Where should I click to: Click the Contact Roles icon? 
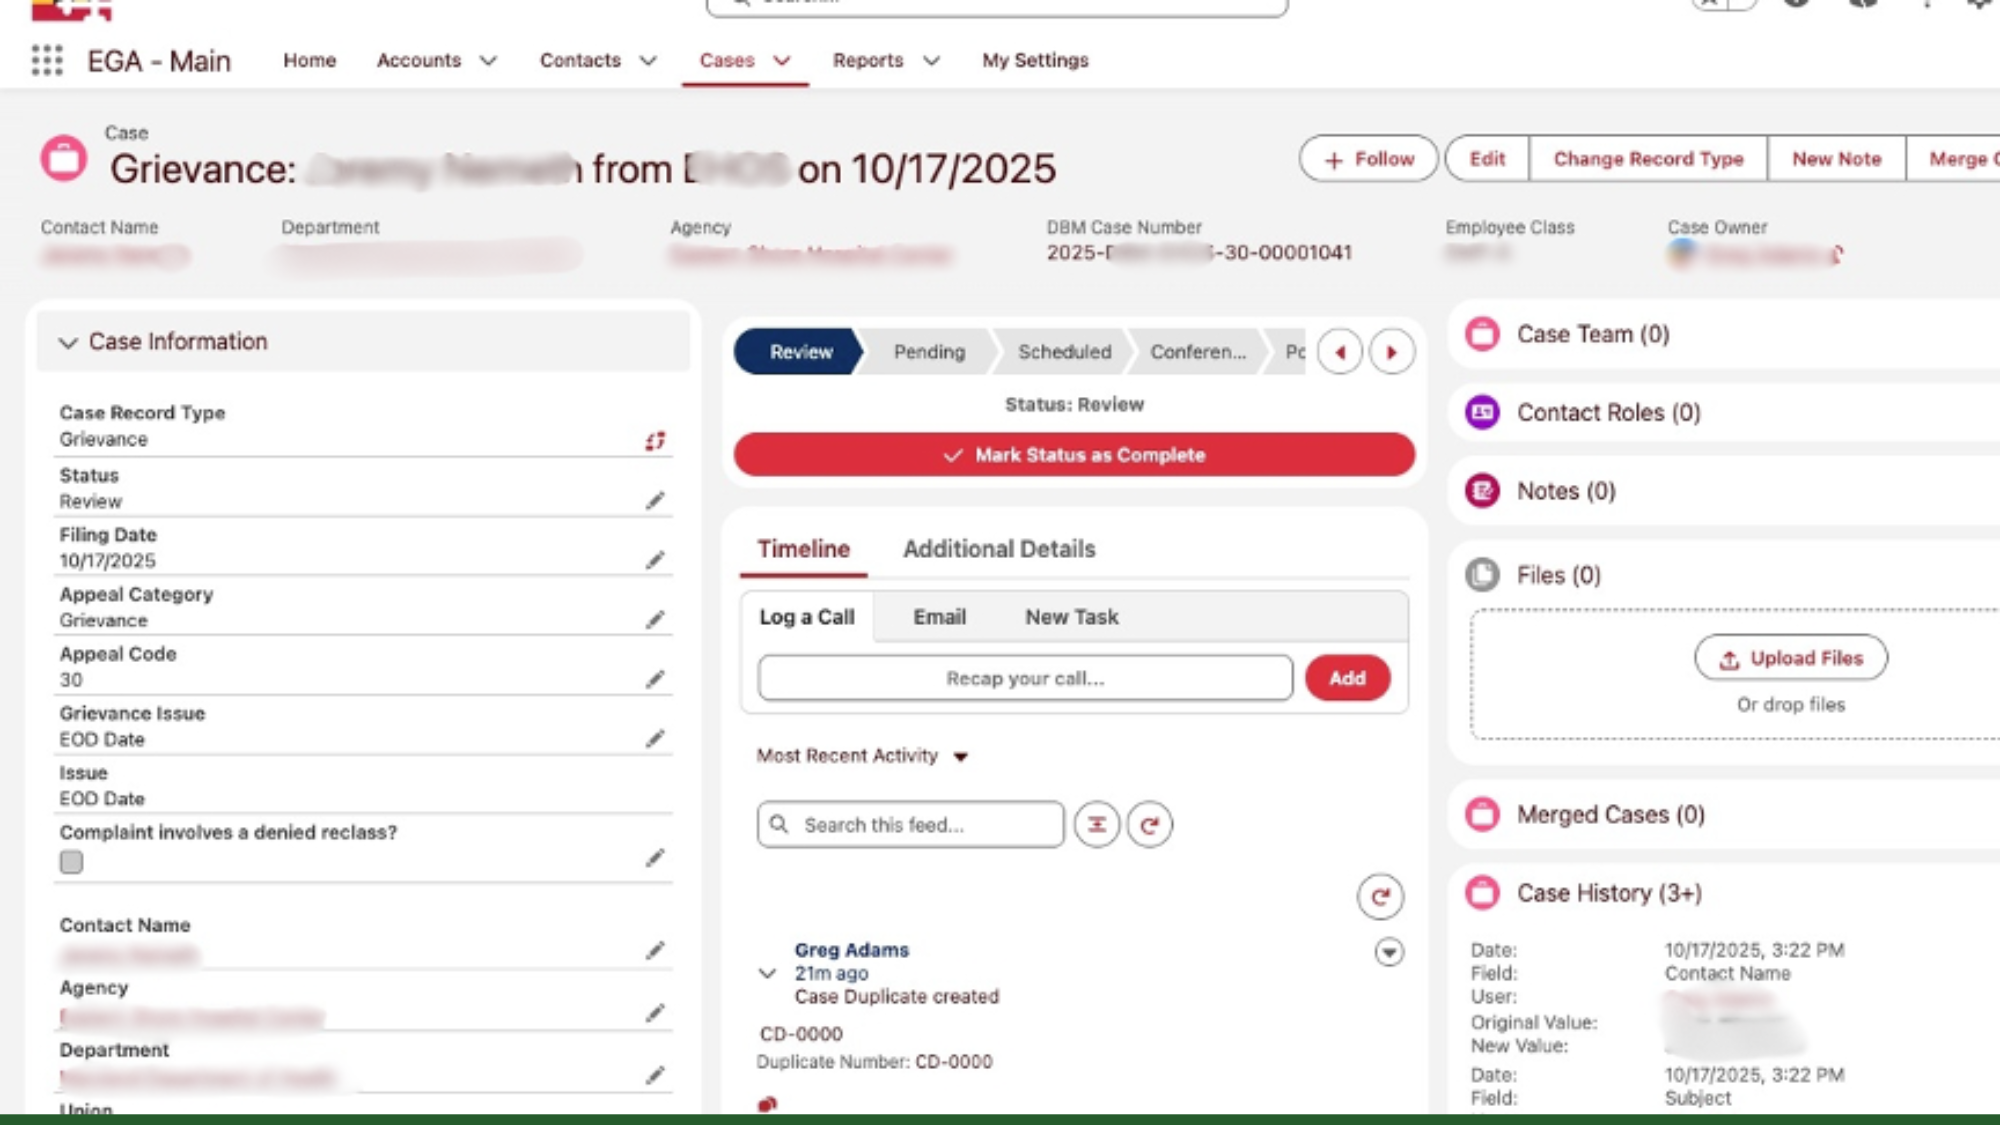(x=1483, y=412)
